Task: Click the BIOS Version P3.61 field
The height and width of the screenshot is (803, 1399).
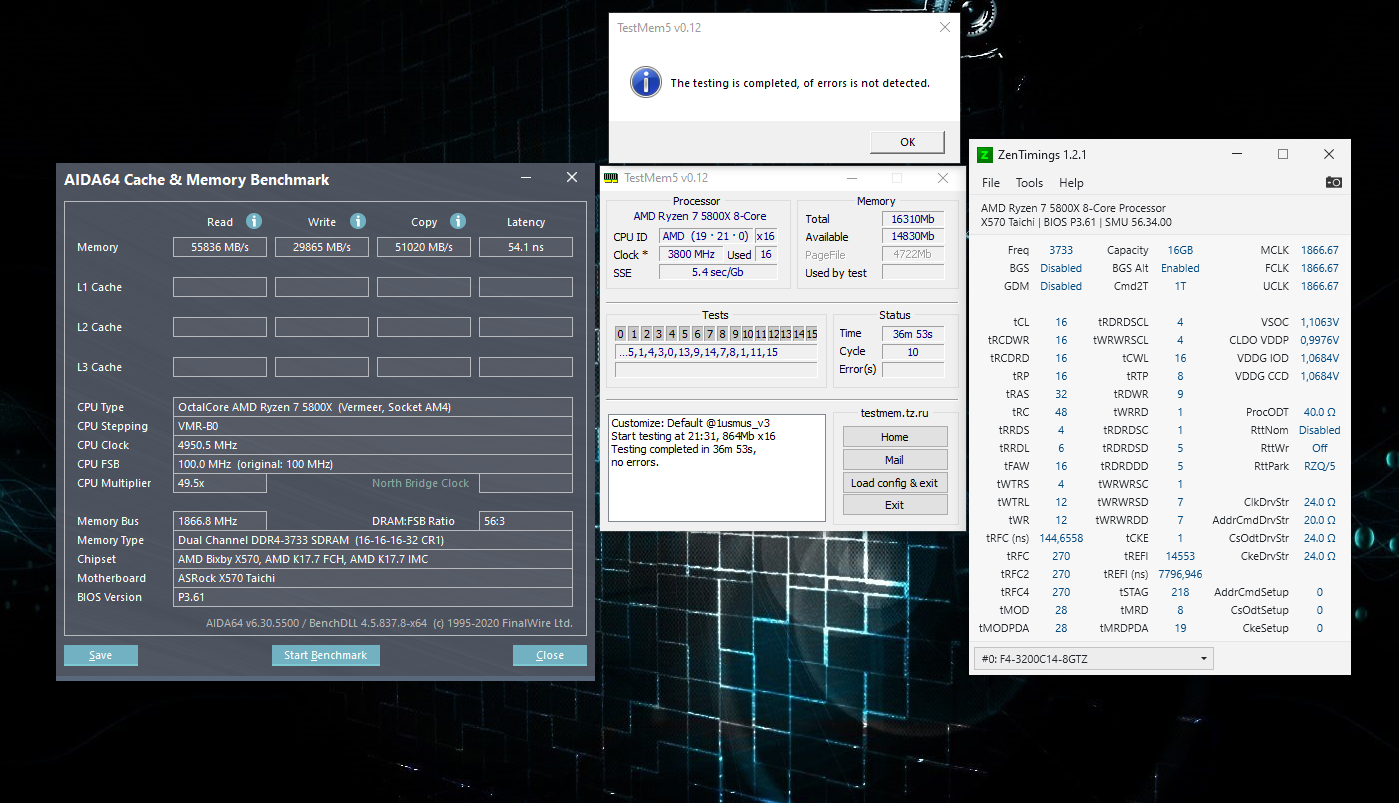Action: point(373,597)
